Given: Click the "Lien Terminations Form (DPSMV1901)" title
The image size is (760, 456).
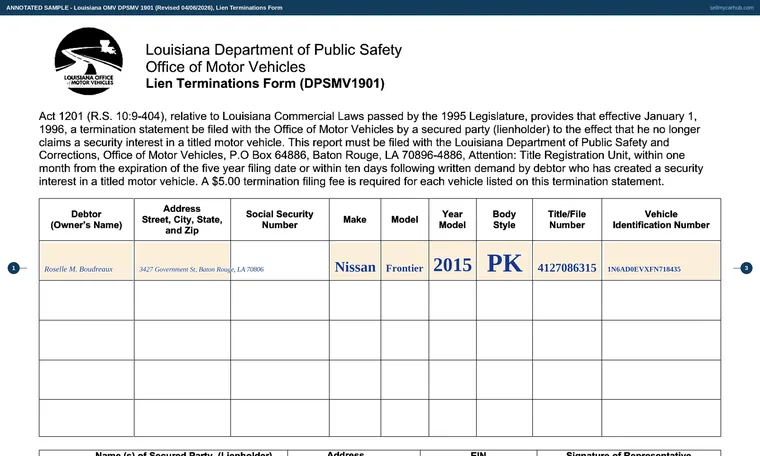Looking at the screenshot, I should (x=265, y=83).
